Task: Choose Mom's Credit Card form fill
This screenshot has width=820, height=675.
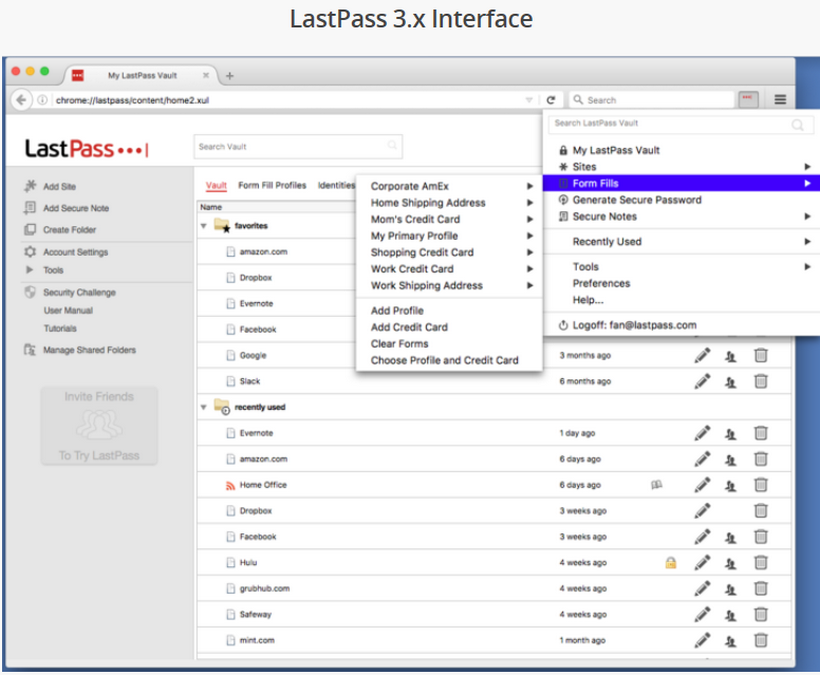Action: coord(415,219)
